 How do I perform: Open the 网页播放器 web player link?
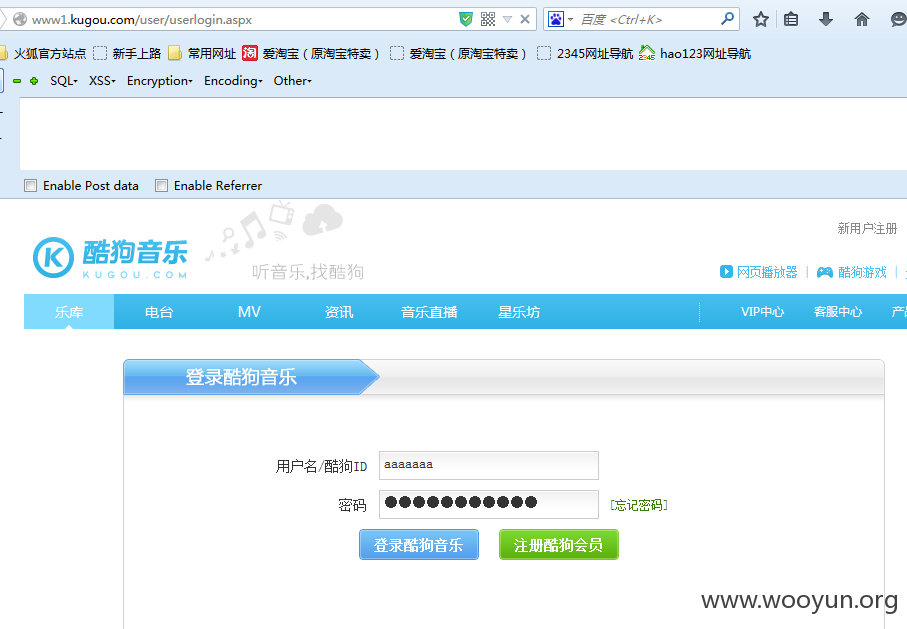[759, 272]
